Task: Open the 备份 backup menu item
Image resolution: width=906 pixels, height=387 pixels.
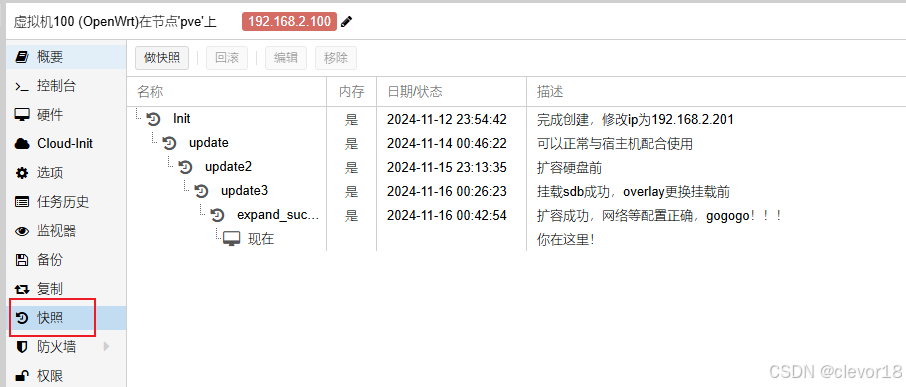Action: (x=66, y=260)
